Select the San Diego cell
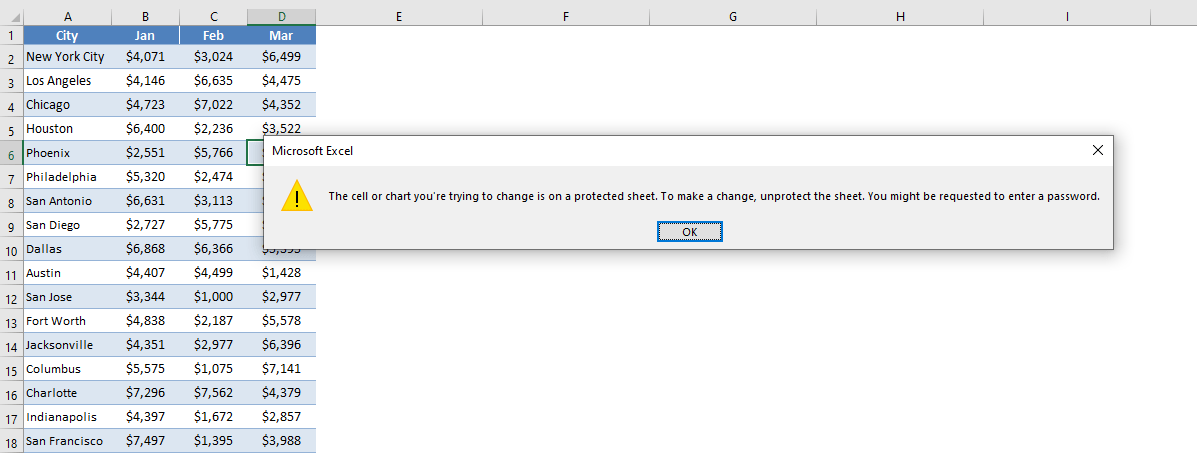 (x=67, y=225)
